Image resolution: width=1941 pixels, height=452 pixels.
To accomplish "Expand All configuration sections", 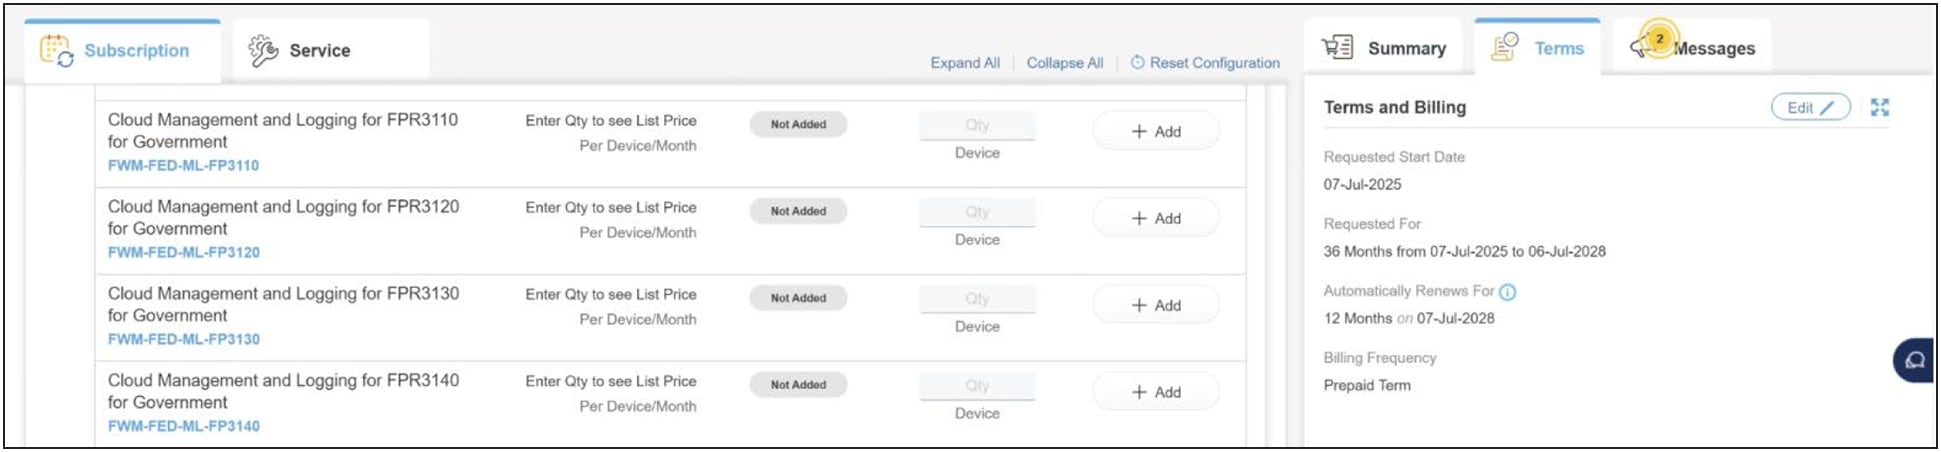I will [x=965, y=63].
